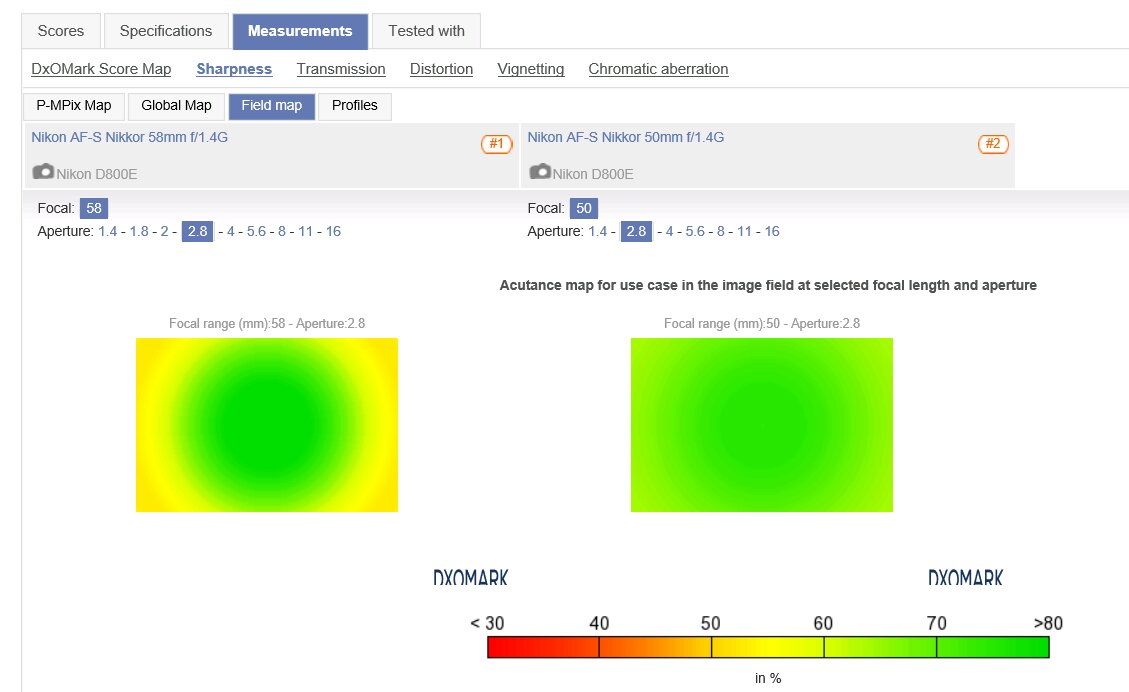Click the second Nikon D800E camera label
This screenshot has height=692, width=1129.
(593, 174)
